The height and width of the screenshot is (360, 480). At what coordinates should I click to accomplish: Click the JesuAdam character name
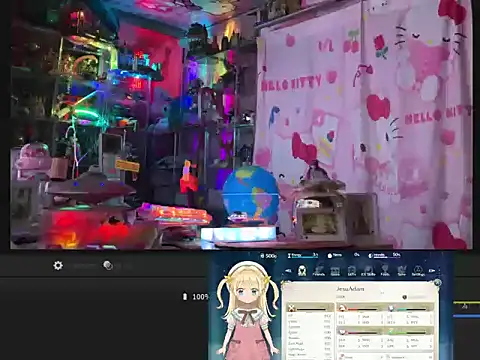[x=350, y=289]
